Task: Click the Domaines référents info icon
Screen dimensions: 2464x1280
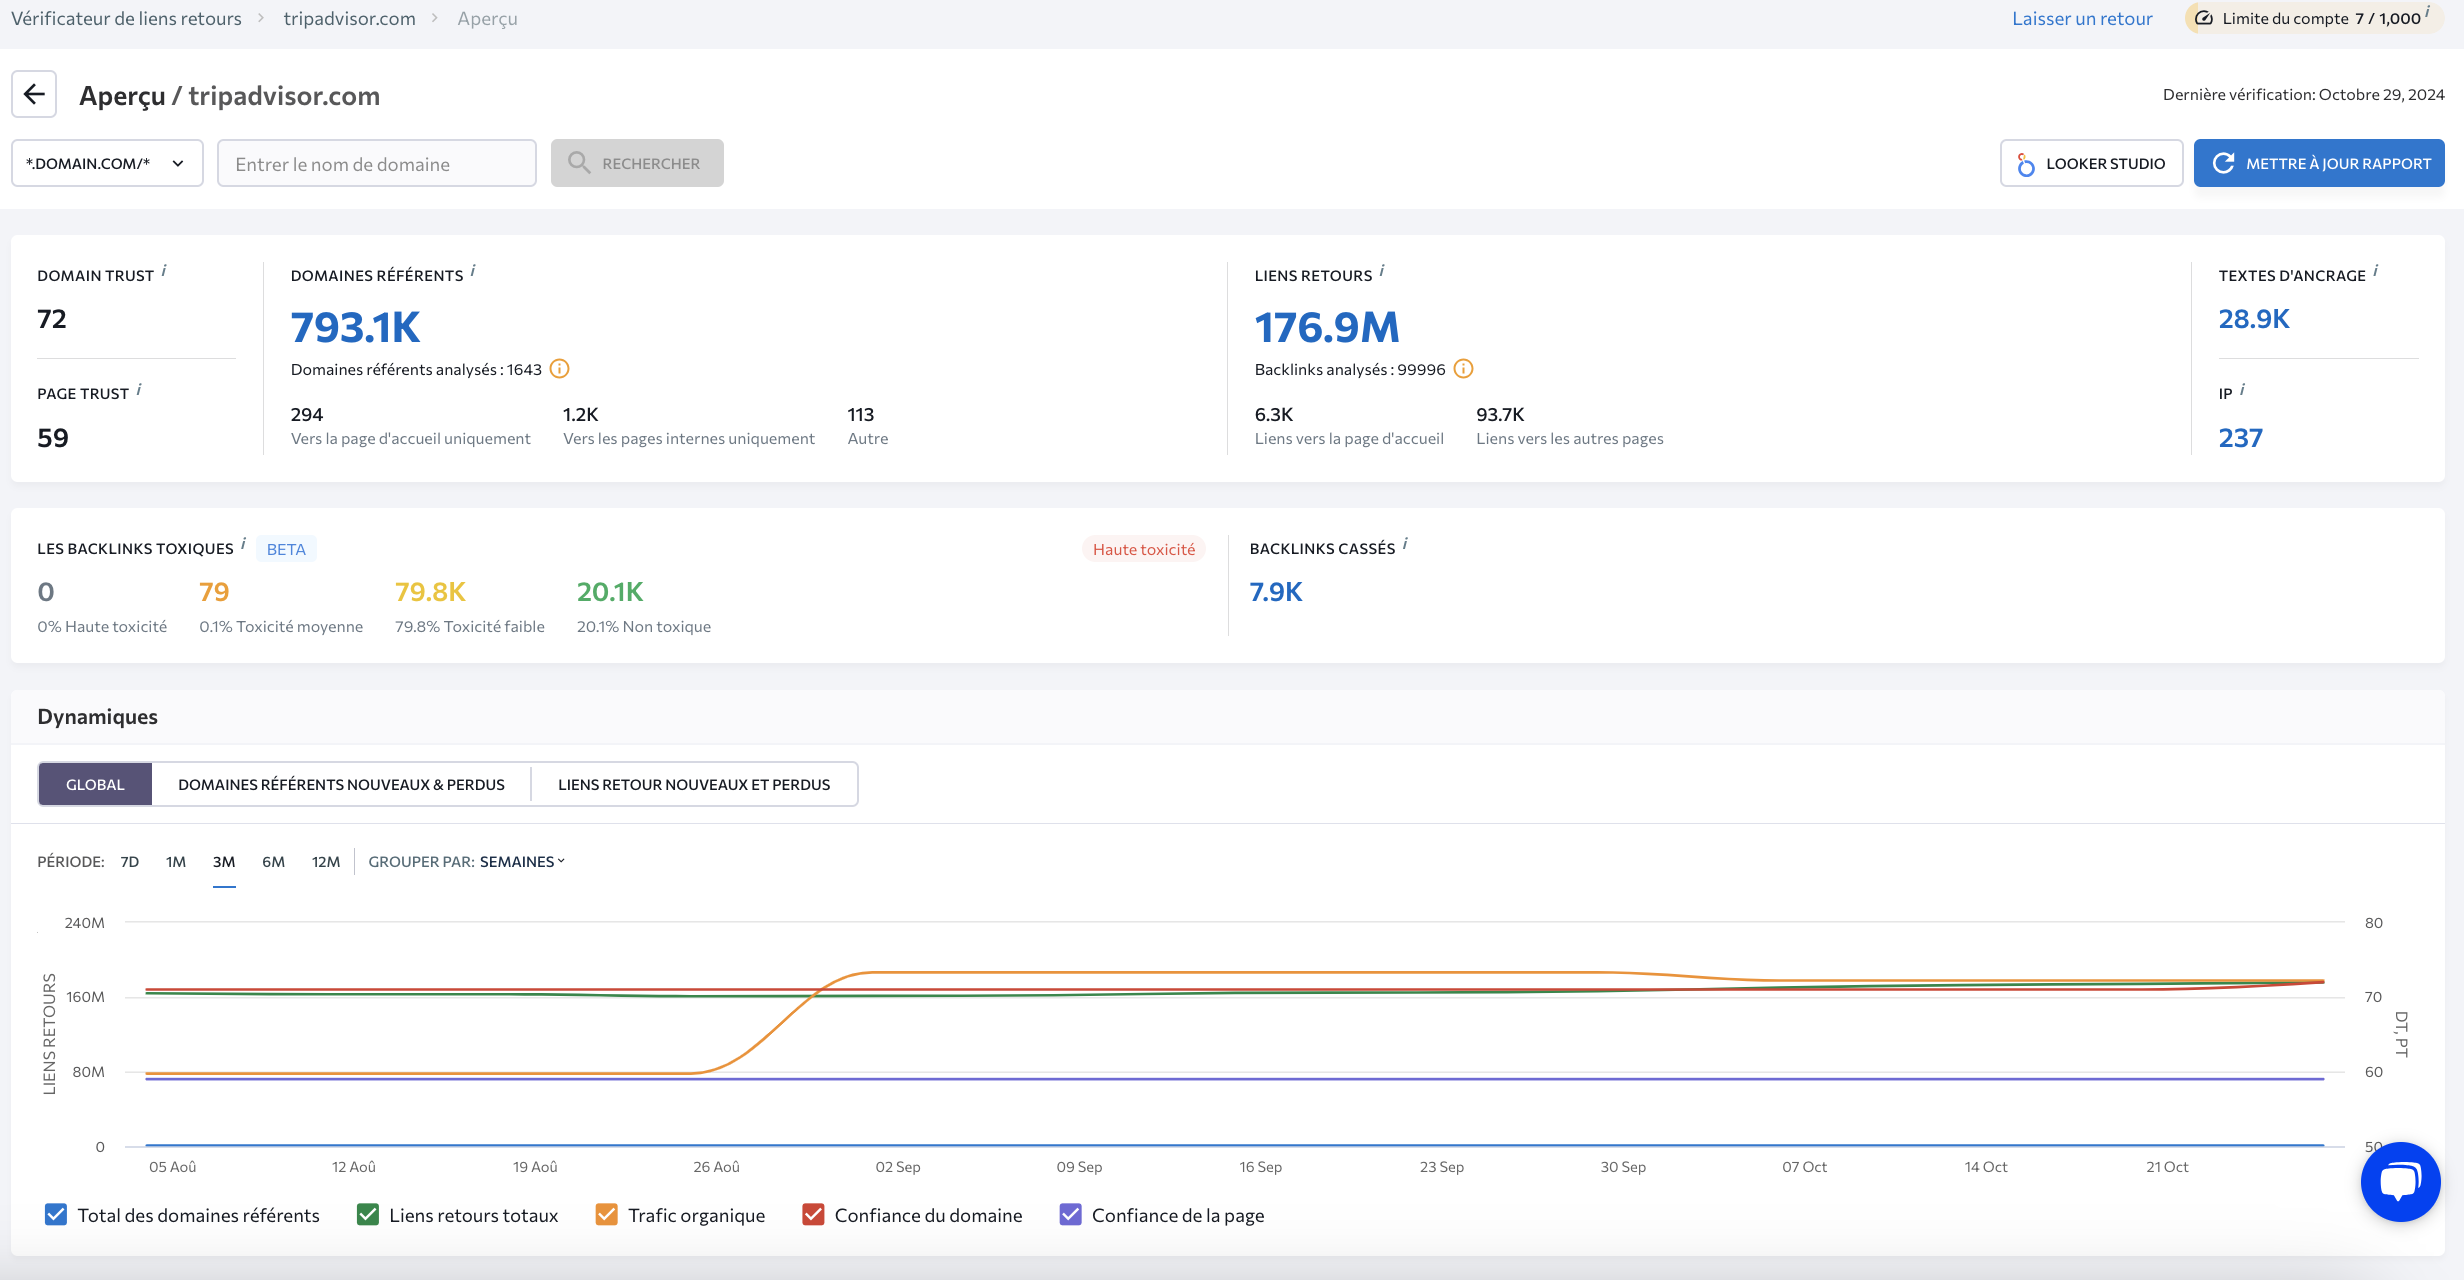Action: tap(473, 271)
